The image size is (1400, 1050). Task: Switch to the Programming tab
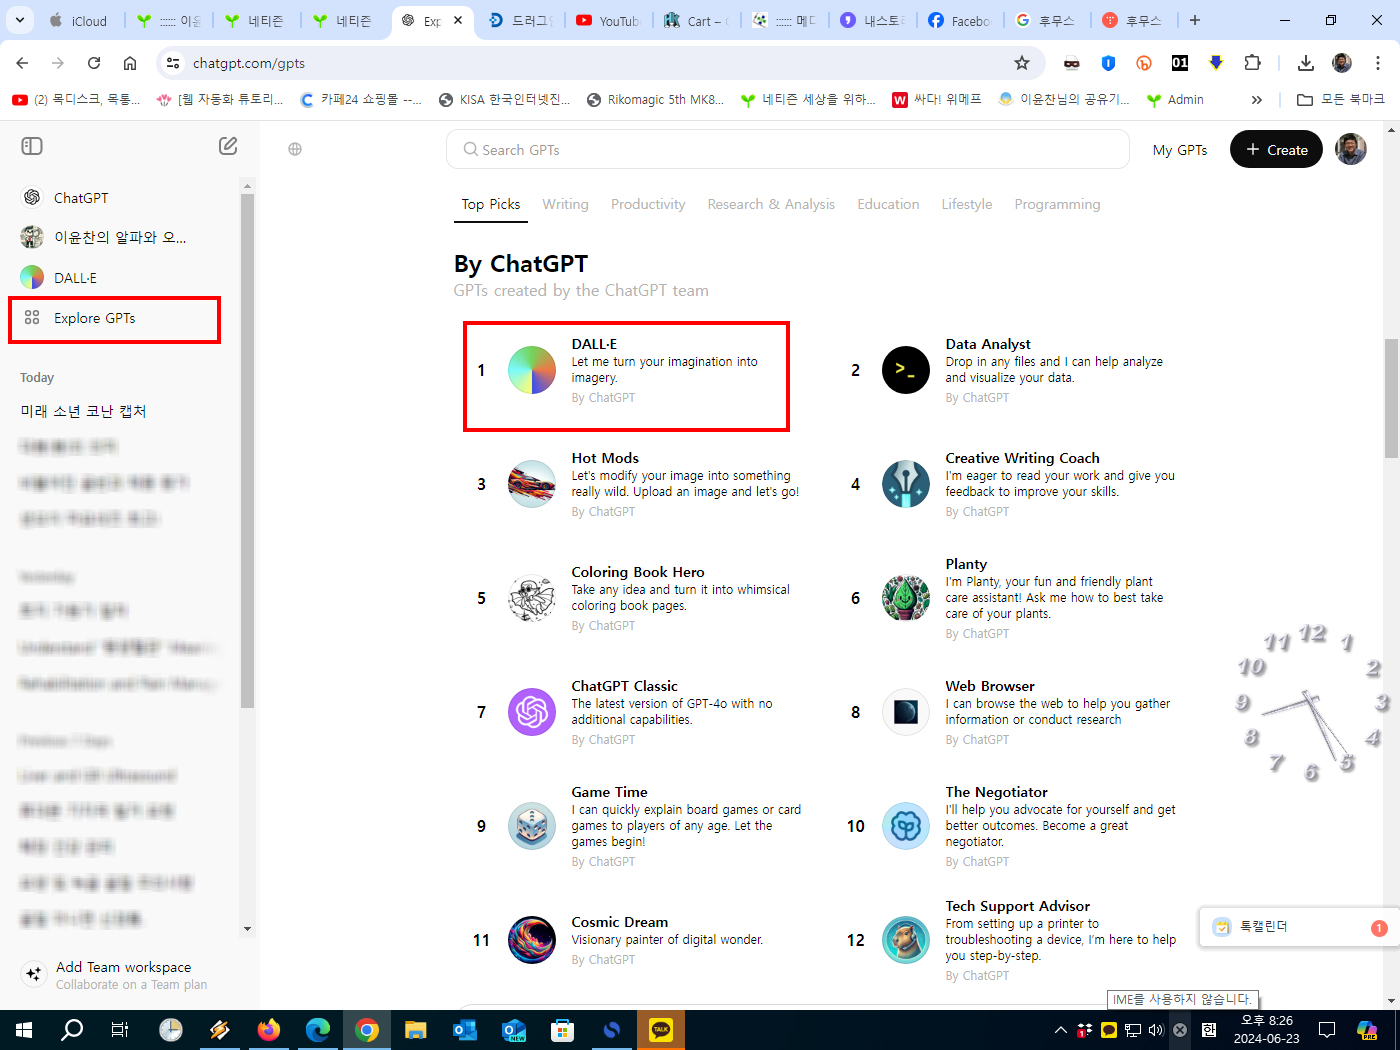[x=1057, y=204]
